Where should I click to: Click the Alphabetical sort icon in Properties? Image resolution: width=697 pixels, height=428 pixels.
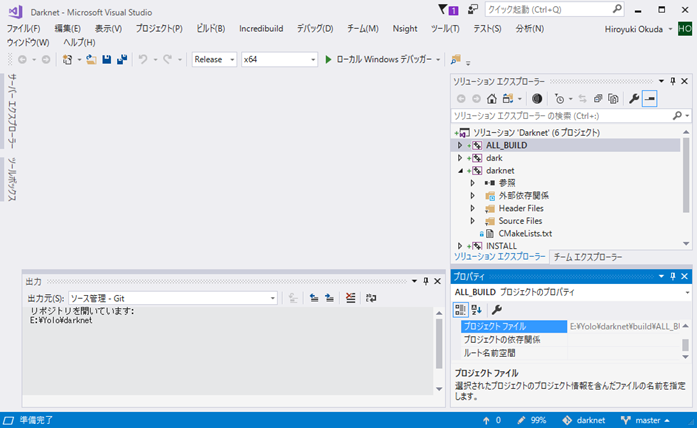(x=477, y=310)
